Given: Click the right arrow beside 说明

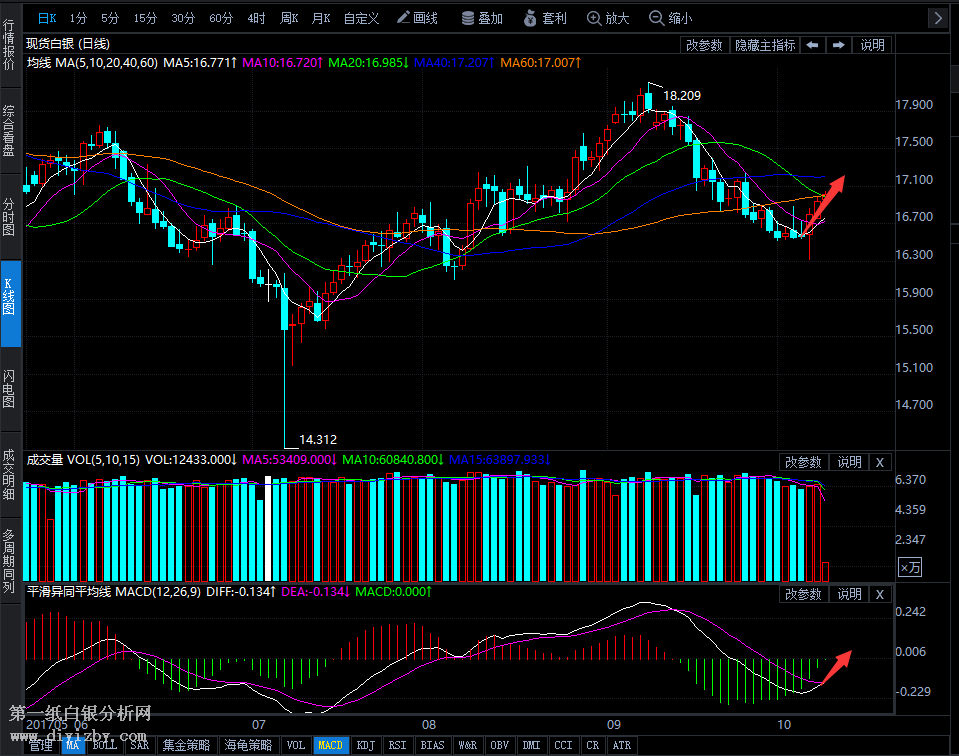Looking at the screenshot, I should pyautogui.click(x=839, y=45).
